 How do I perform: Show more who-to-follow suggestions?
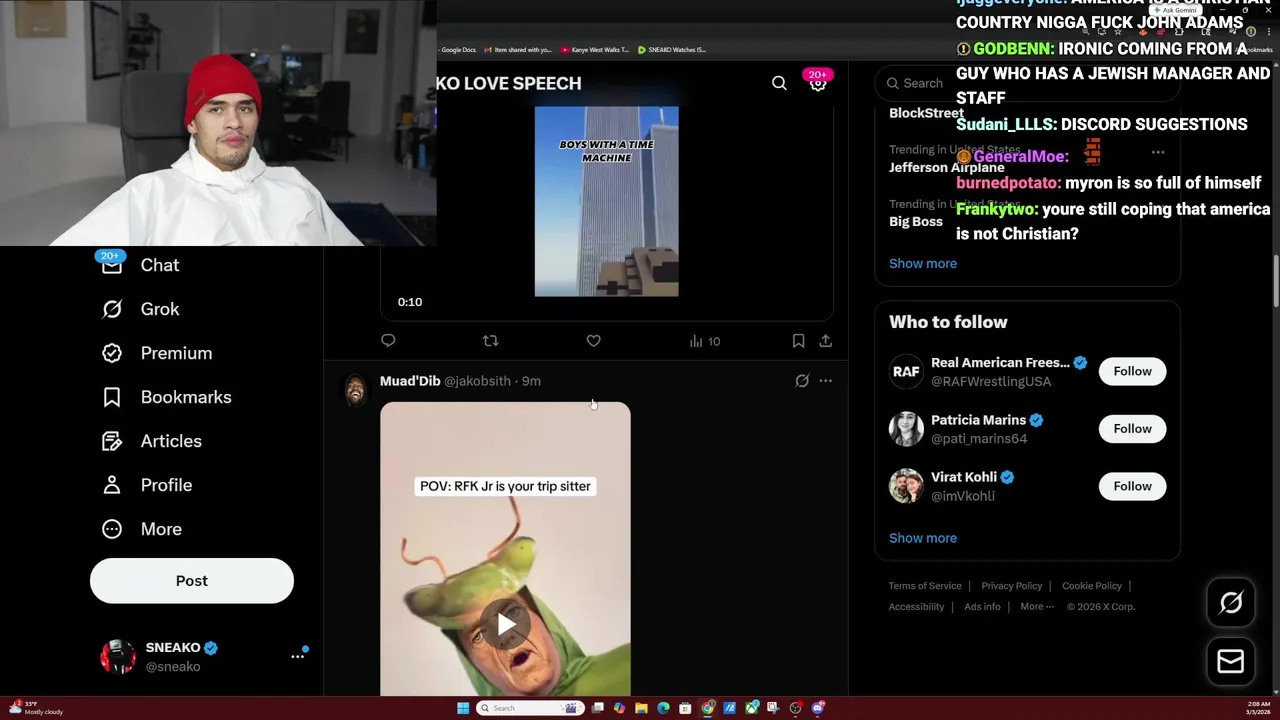pos(923,538)
